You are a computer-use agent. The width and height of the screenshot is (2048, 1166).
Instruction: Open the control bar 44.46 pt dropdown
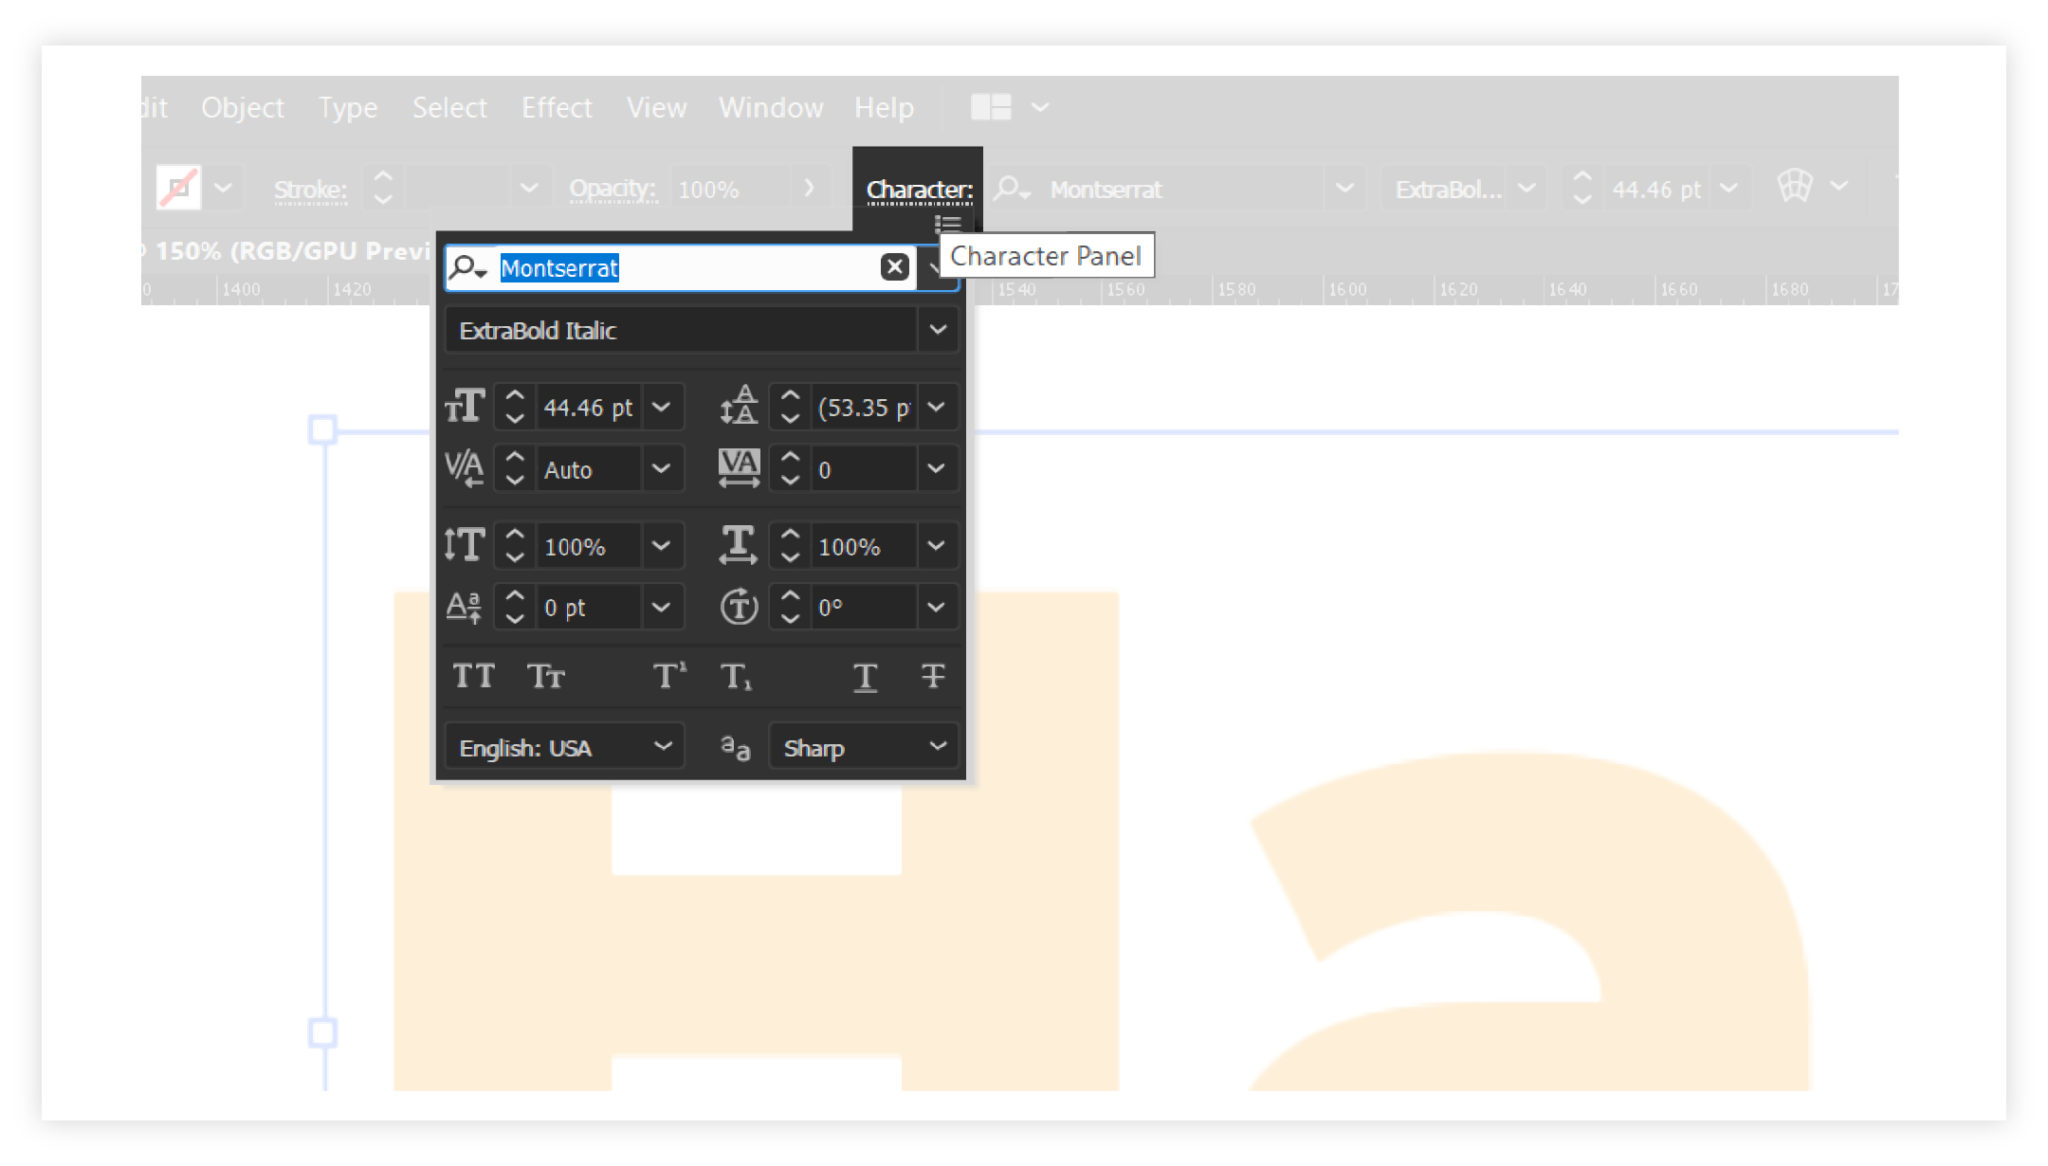click(1729, 188)
